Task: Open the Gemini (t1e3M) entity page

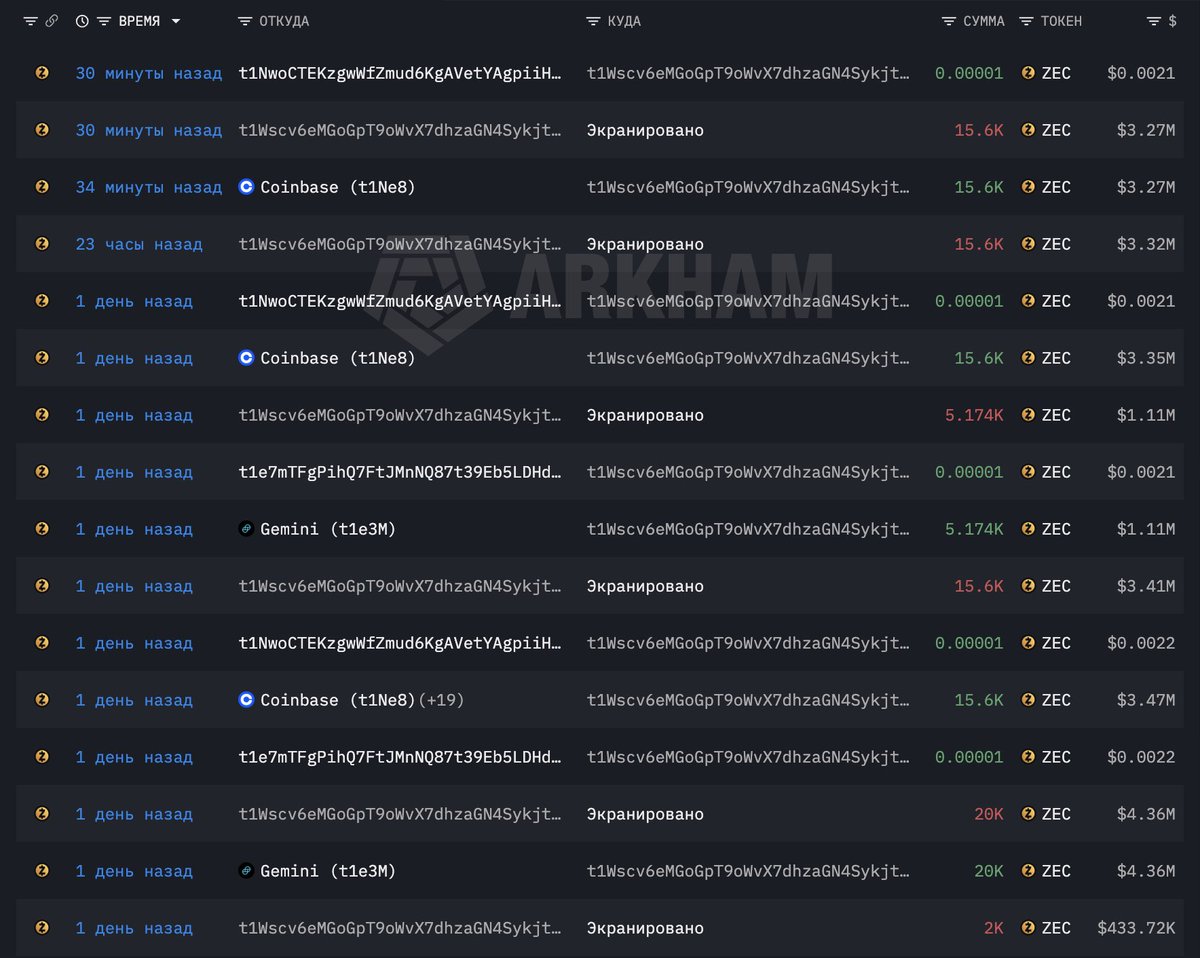Action: tap(316, 529)
